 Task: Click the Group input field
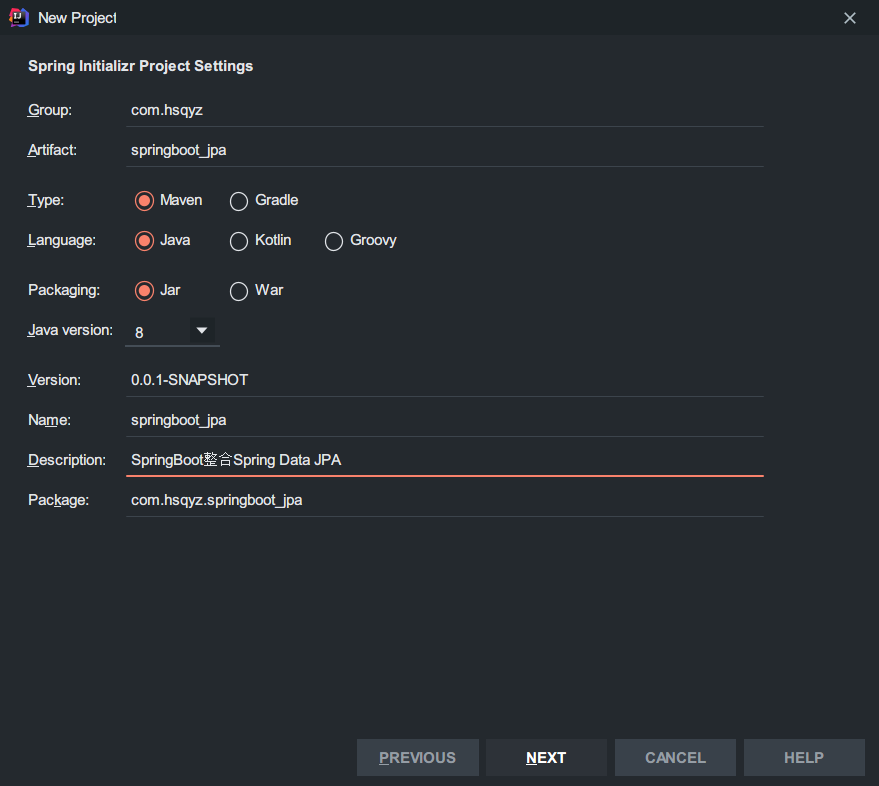[x=445, y=110]
